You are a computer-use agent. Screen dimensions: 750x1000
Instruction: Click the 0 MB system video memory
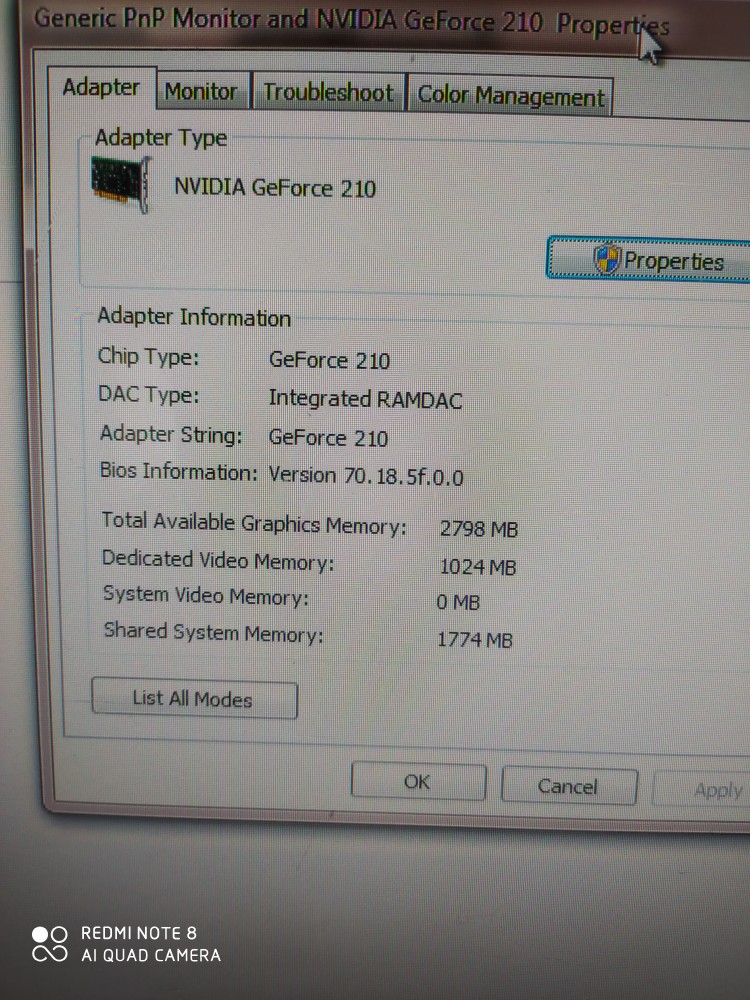(458, 602)
